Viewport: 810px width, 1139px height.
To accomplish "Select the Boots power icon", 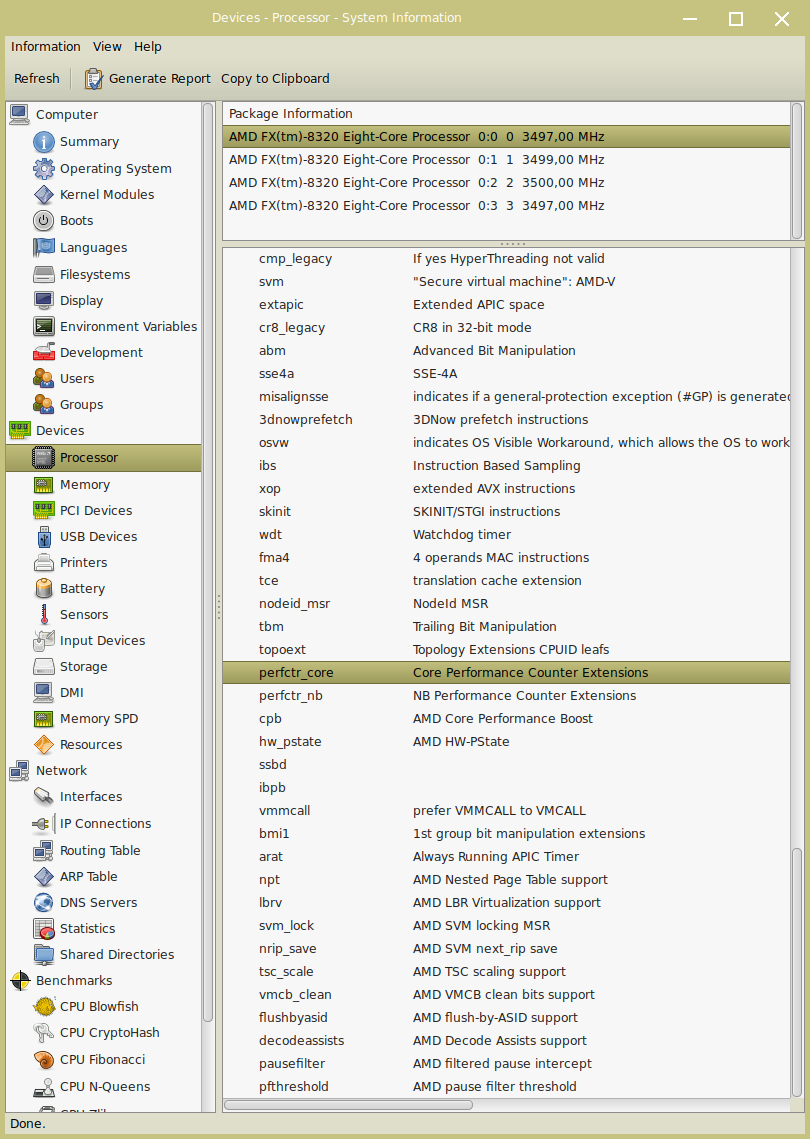I will pyautogui.click(x=44, y=221).
